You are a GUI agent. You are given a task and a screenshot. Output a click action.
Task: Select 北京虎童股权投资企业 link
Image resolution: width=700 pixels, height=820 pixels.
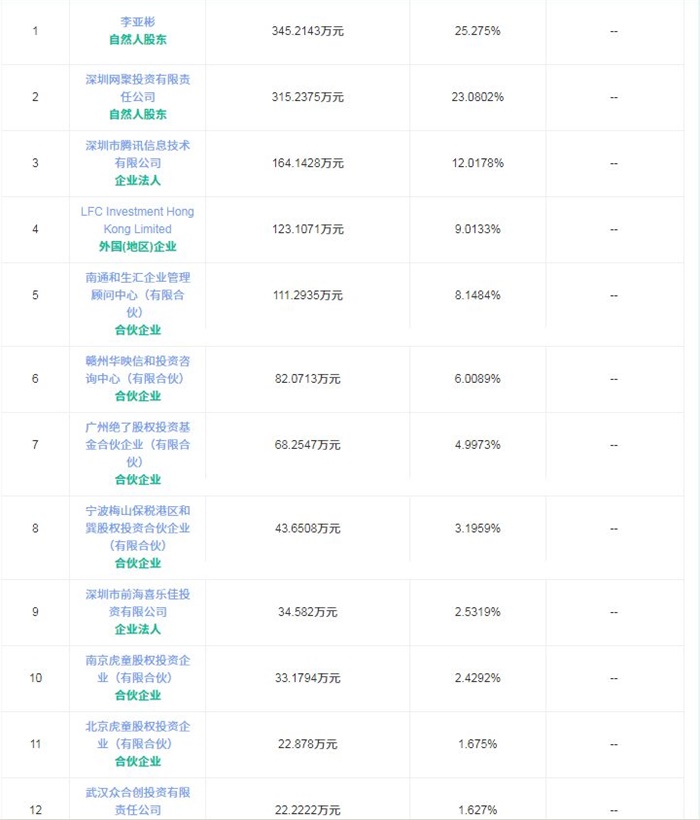(x=138, y=735)
